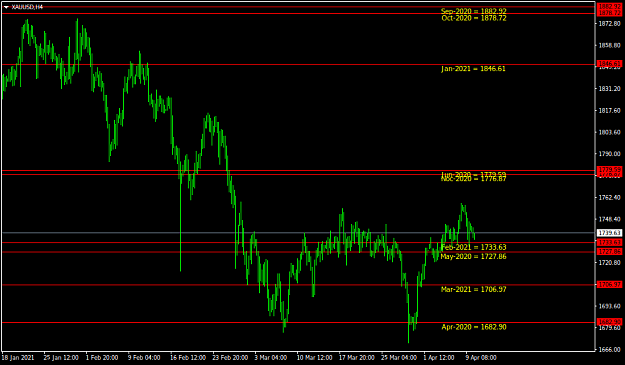Click the 18 Jan 2021 date label

coord(18,357)
